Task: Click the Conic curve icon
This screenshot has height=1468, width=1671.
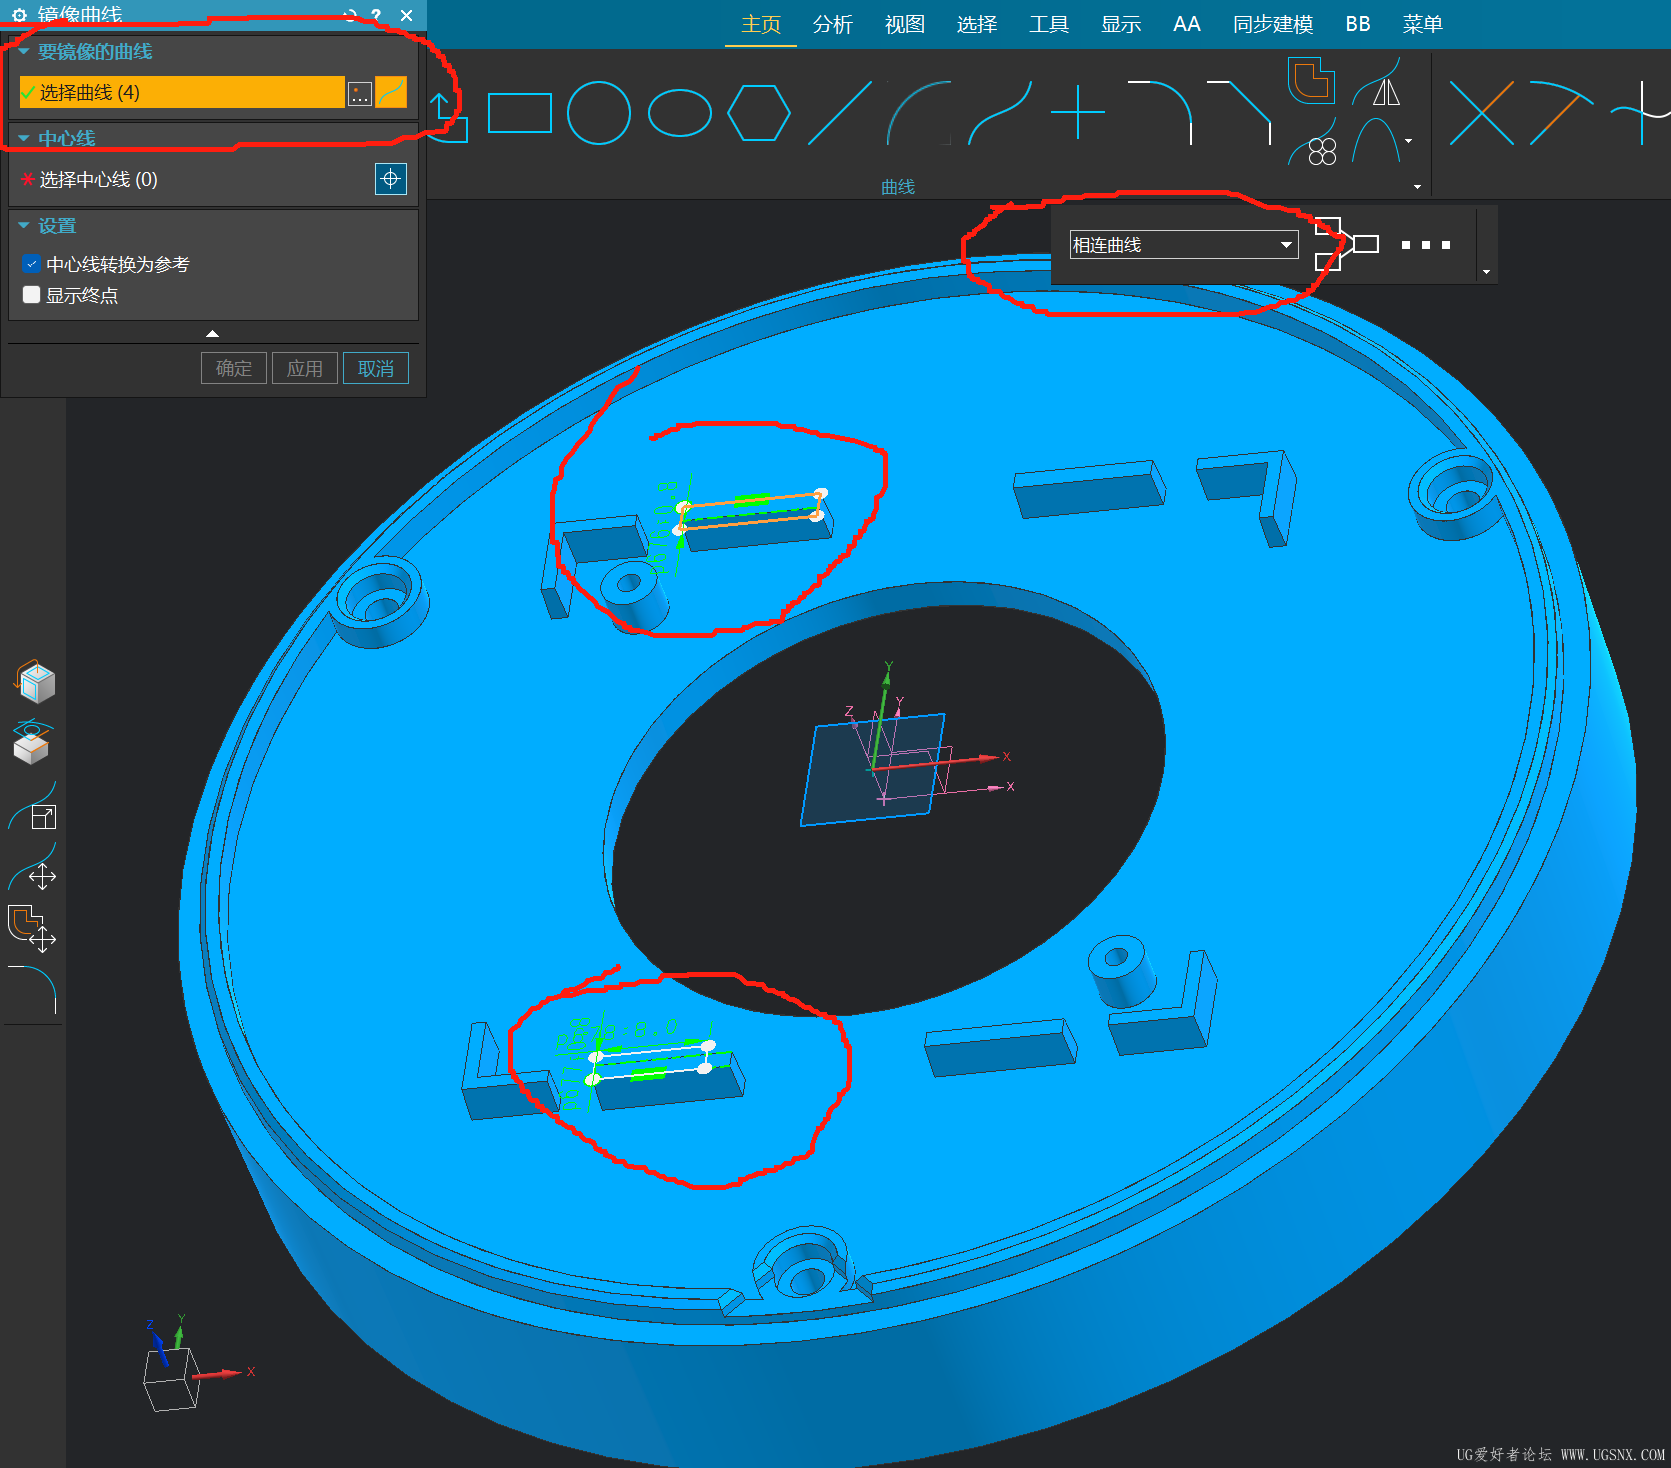Action: pos(1376,141)
